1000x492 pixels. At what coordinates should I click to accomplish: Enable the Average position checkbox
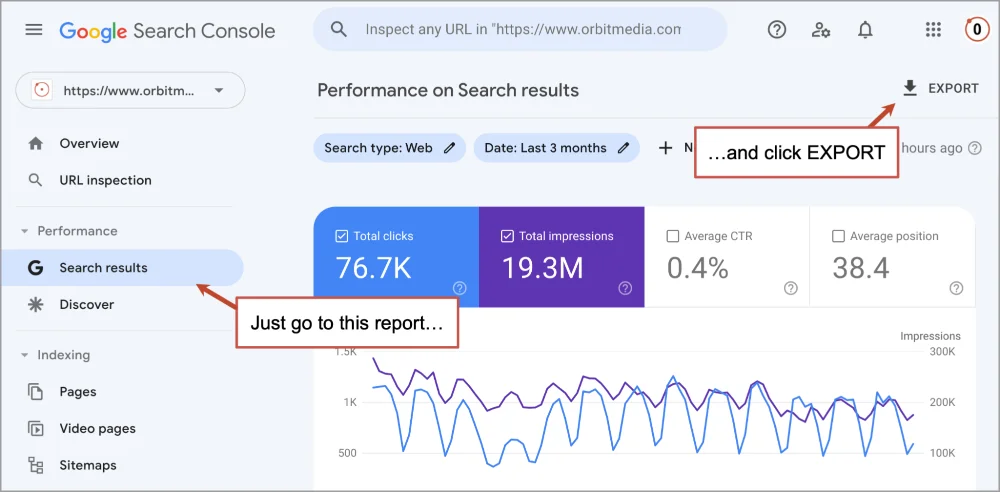click(x=838, y=236)
